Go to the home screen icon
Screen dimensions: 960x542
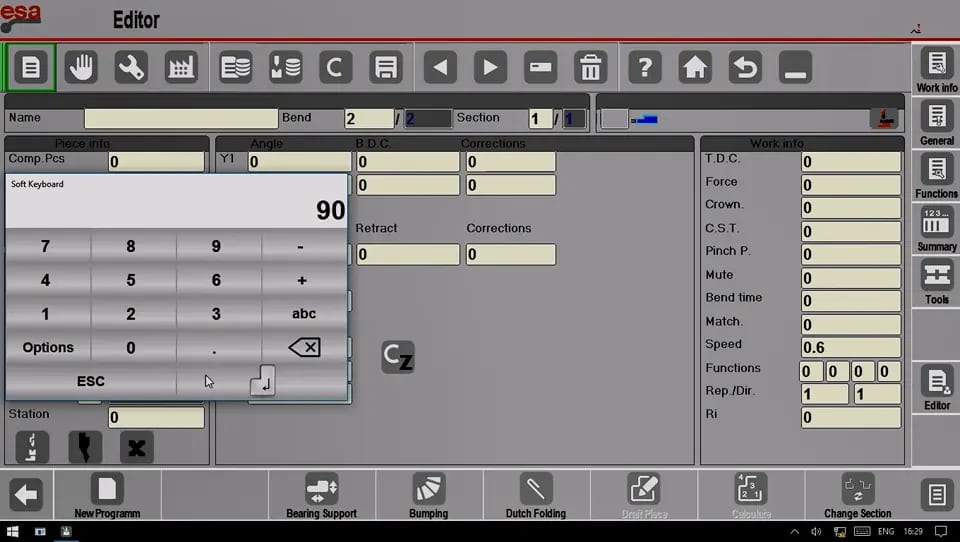pyautogui.click(x=695, y=67)
